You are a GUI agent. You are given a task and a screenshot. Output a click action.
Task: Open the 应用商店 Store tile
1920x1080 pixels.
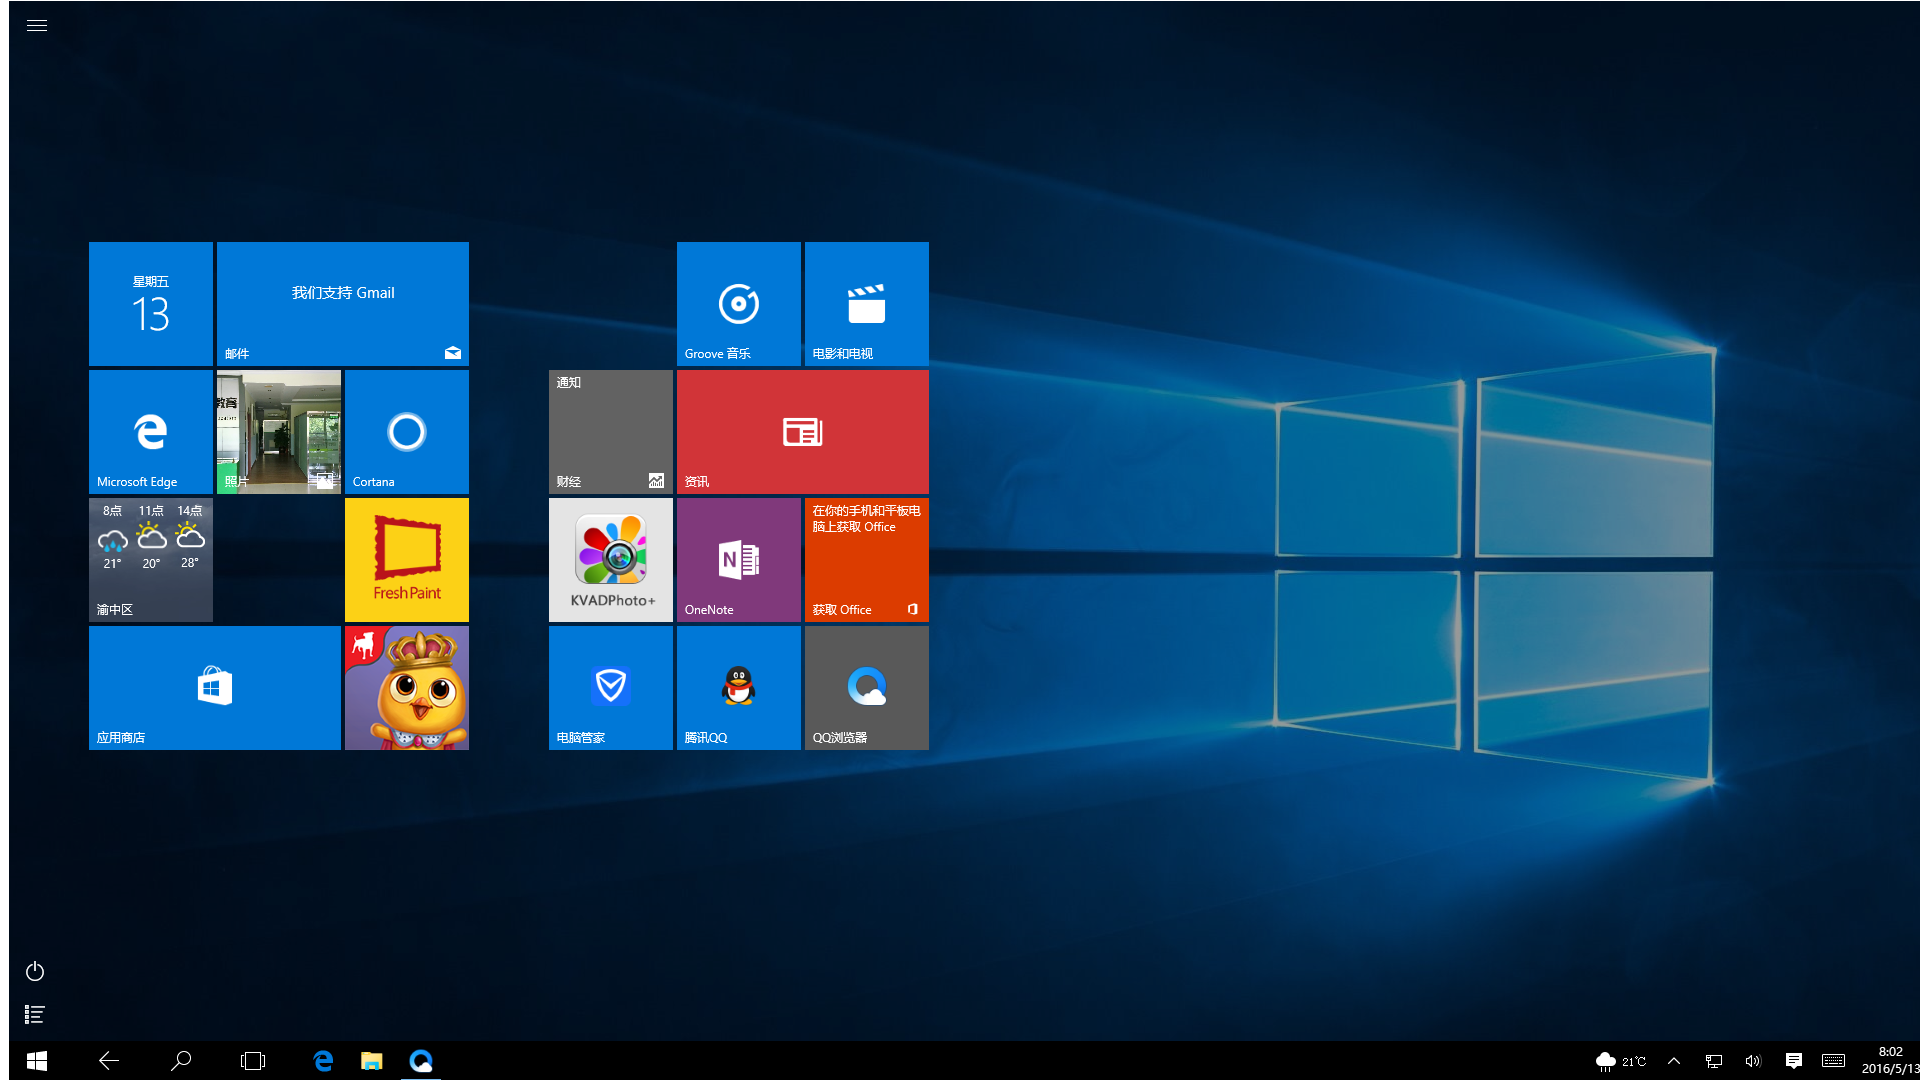pyautogui.click(x=215, y=688)
